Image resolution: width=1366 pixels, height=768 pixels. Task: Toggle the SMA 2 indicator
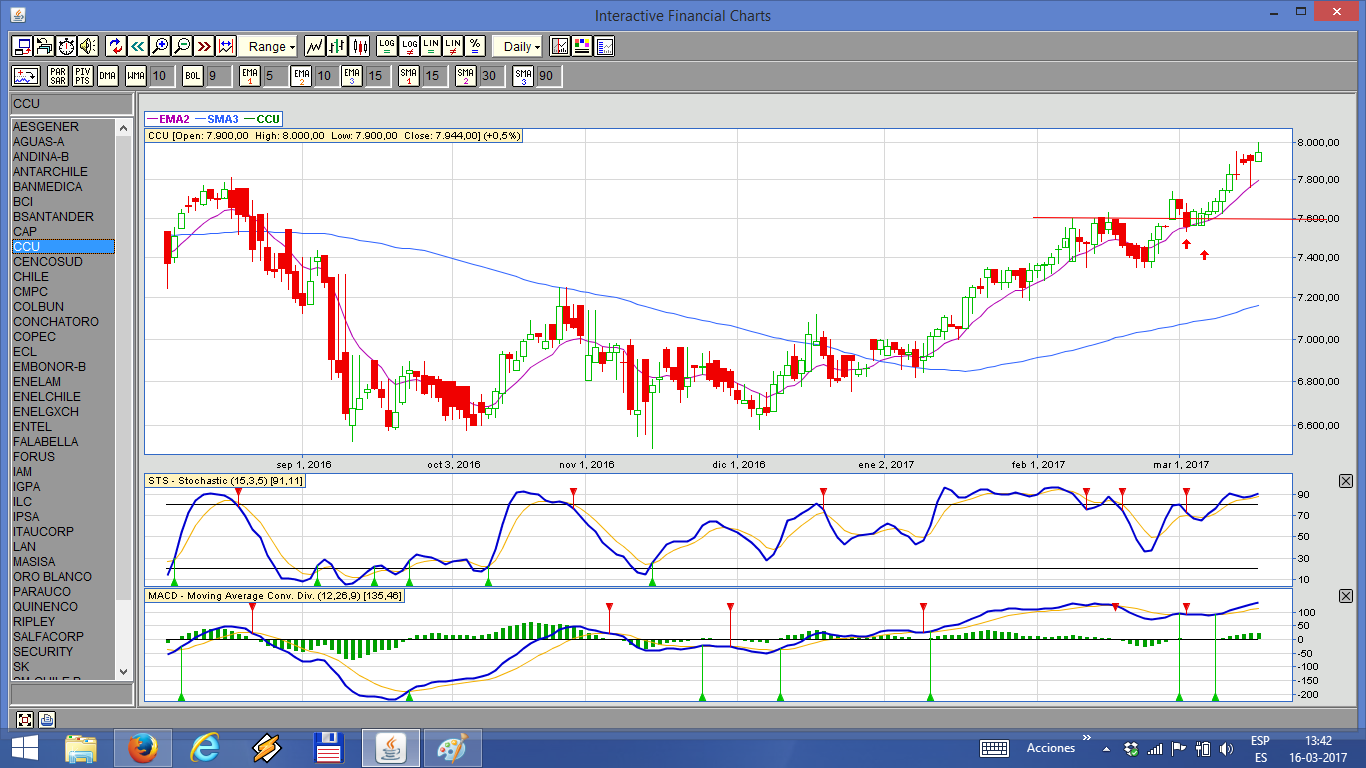[466, 76]
